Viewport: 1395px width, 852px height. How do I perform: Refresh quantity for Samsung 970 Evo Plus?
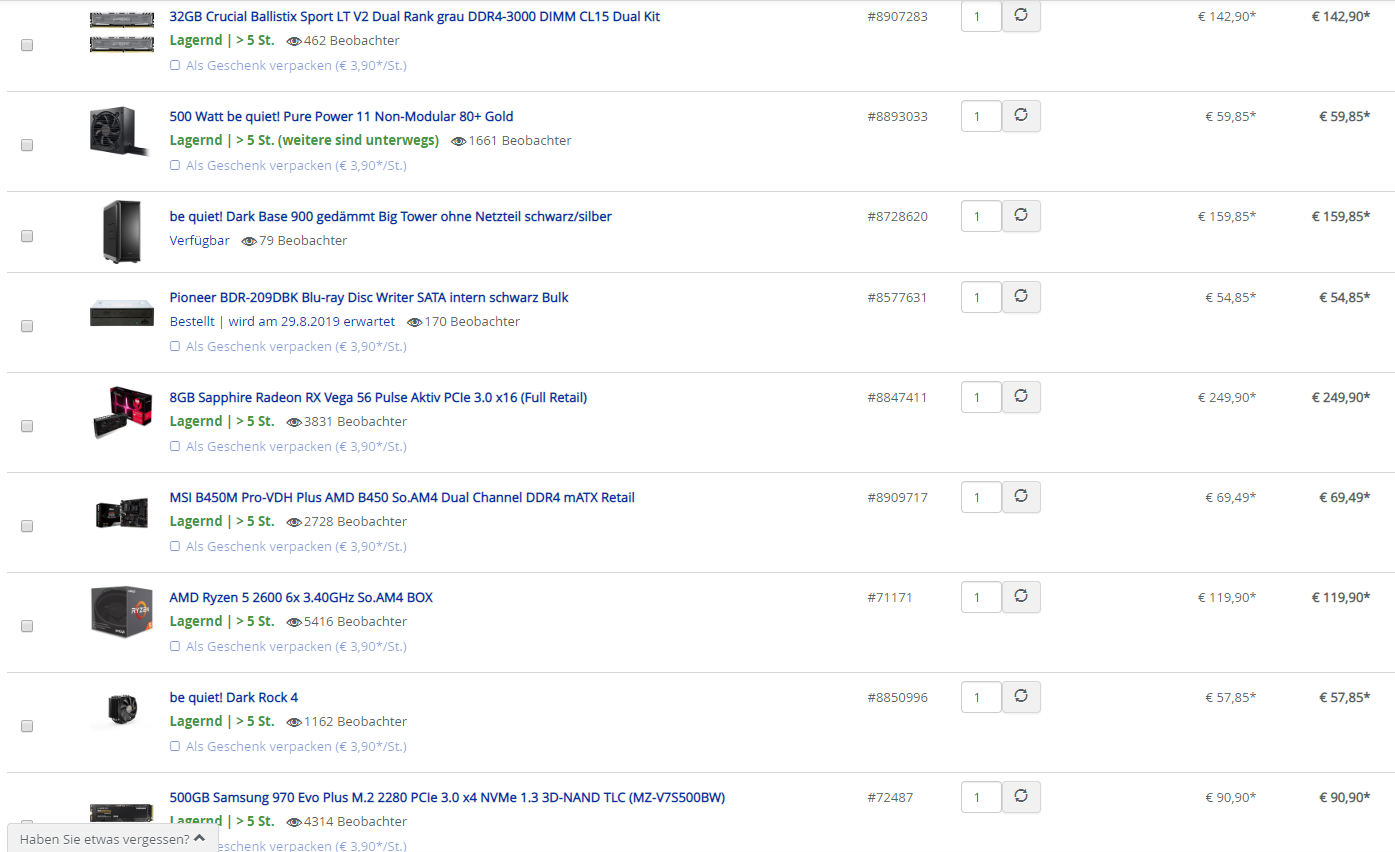[1021, 797]
